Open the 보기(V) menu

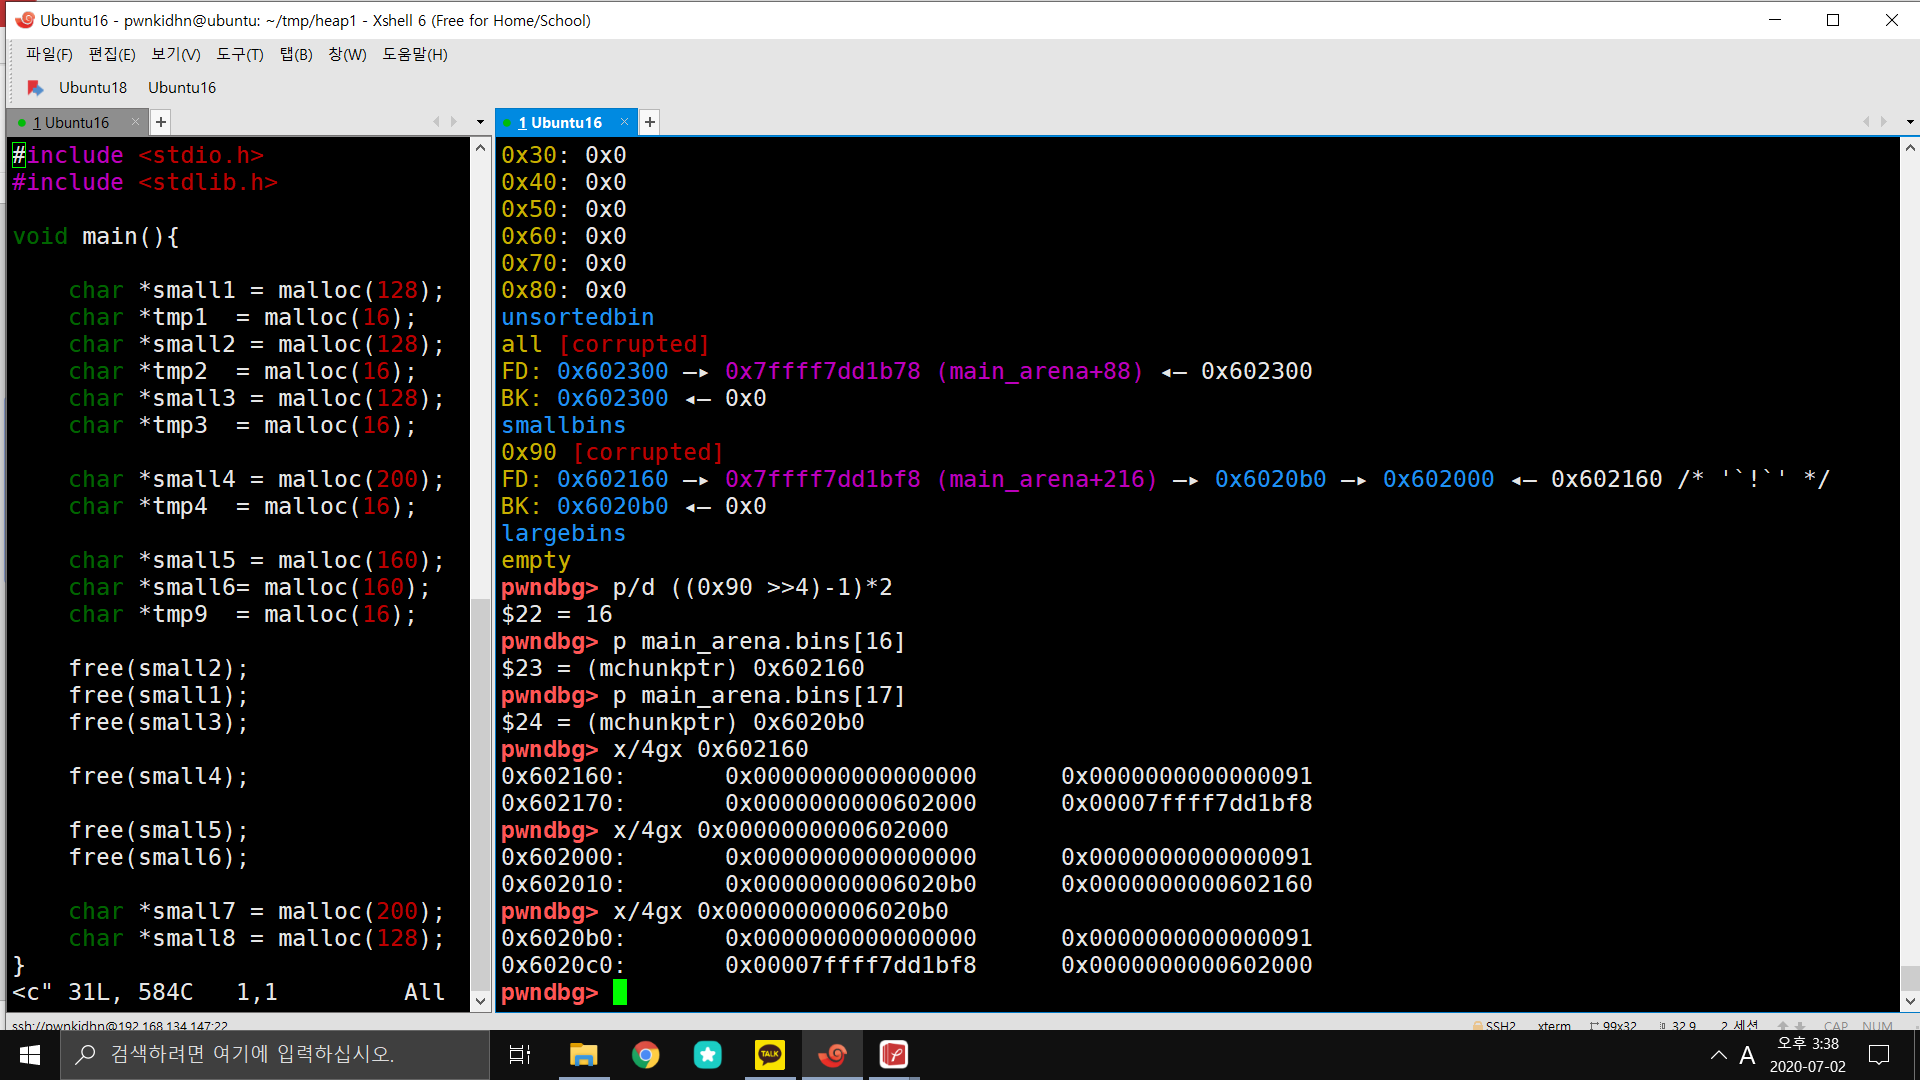tap(176, 54)
